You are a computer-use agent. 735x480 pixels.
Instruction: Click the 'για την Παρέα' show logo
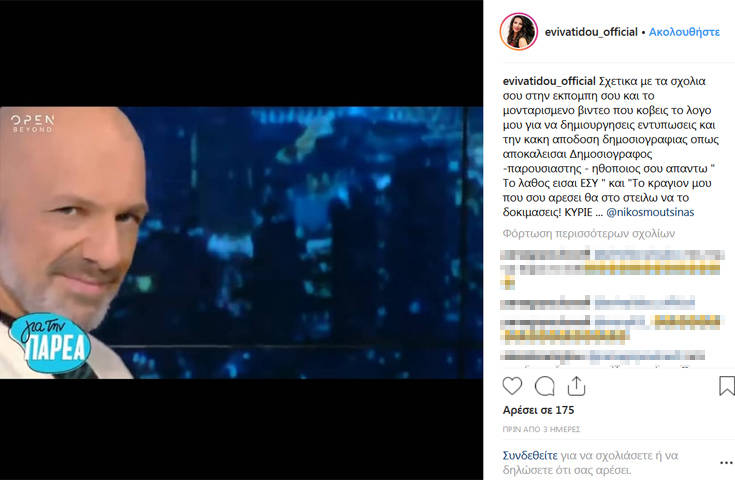50,343
